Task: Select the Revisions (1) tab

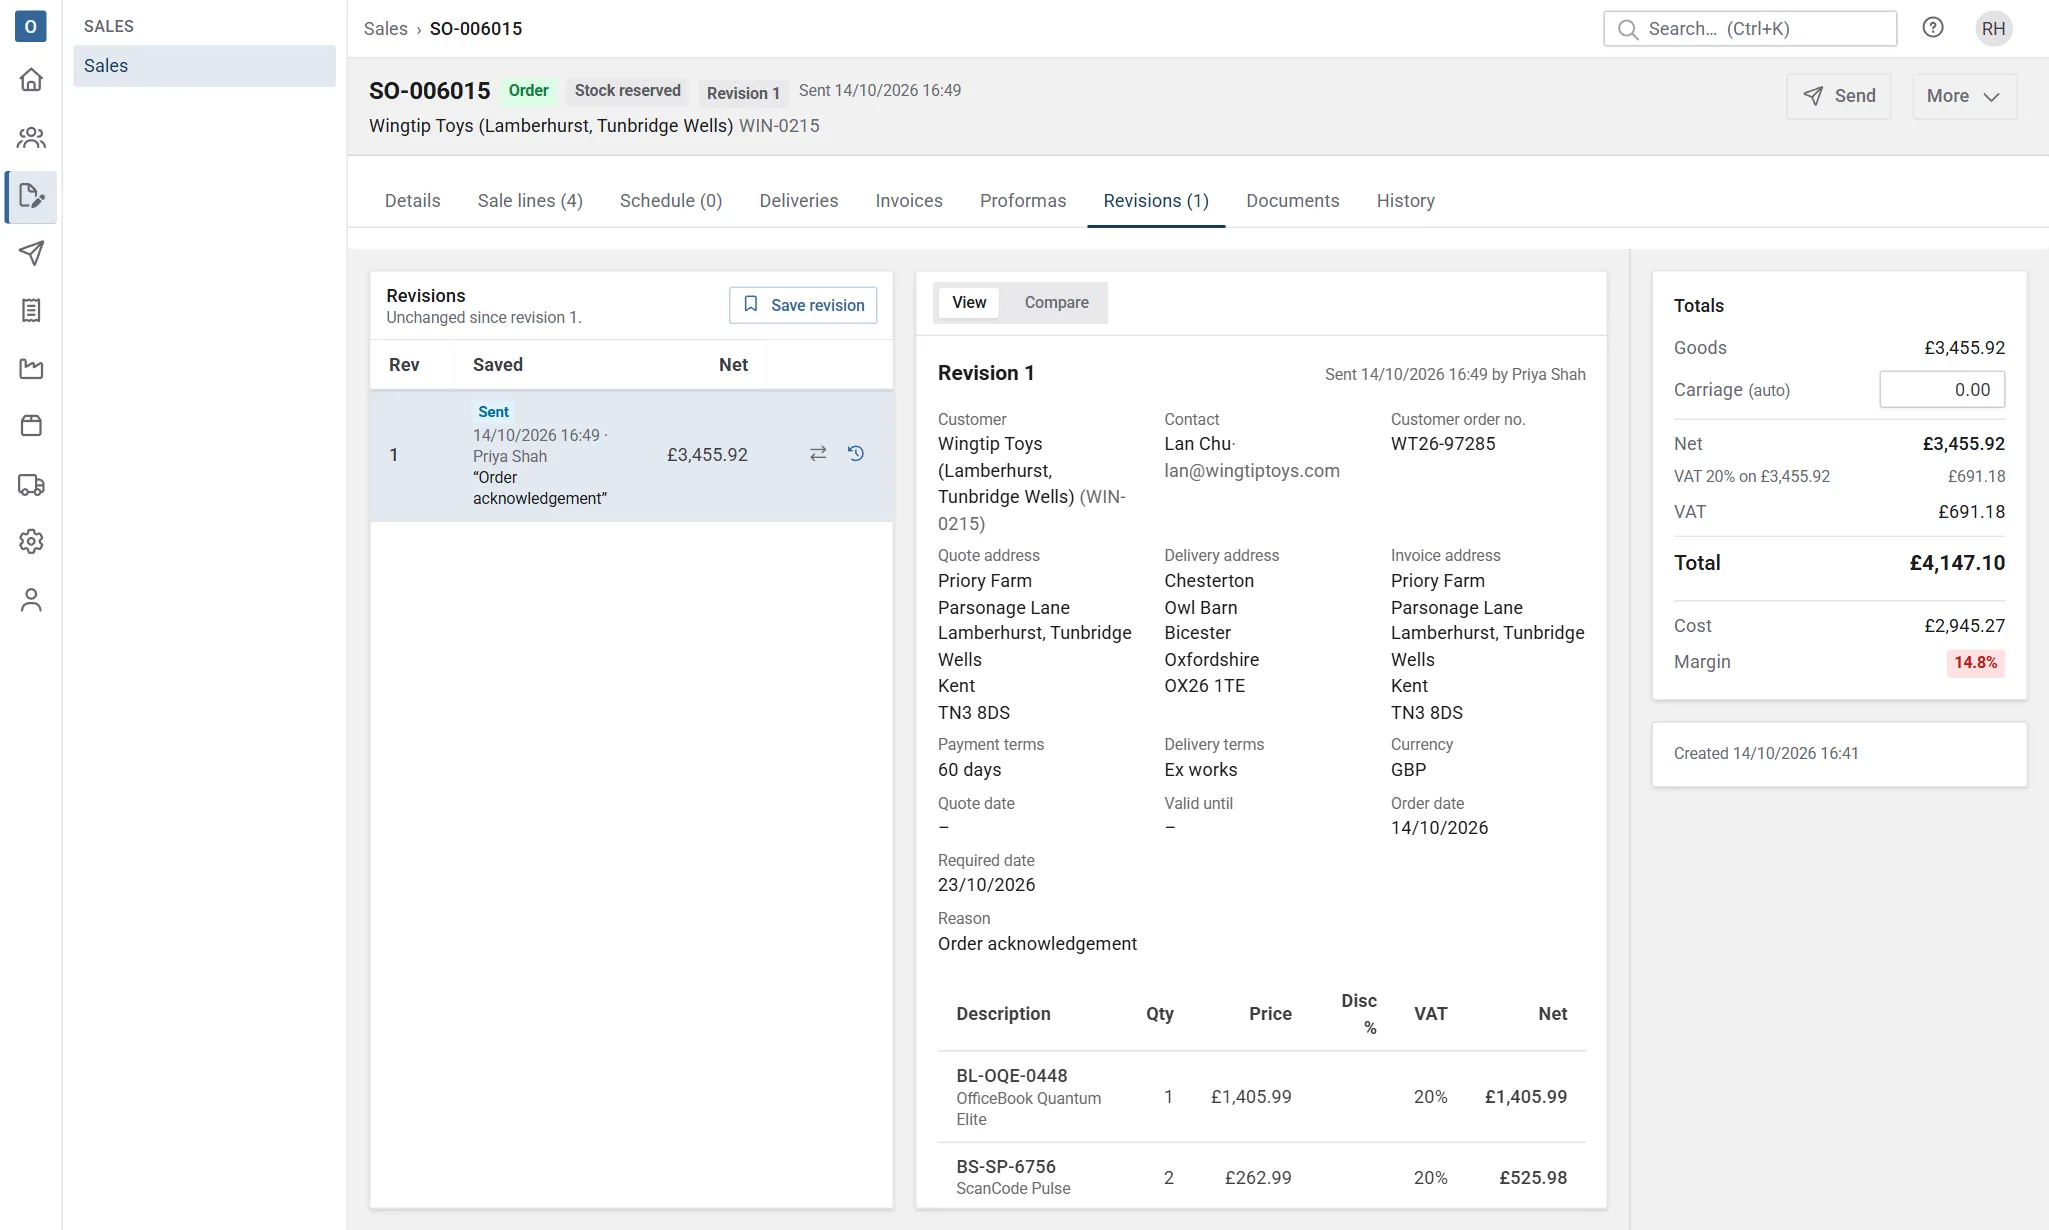Action: coord(1156,201)
